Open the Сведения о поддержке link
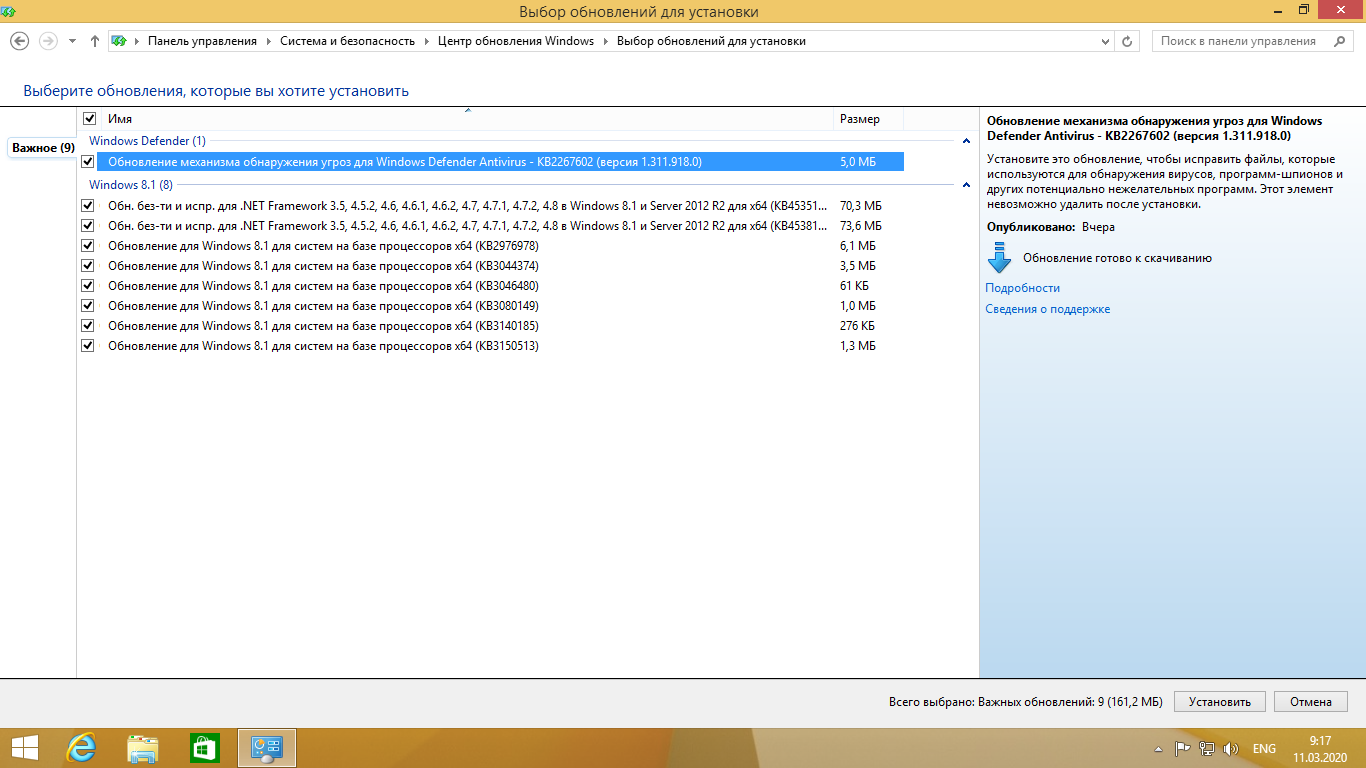 pyautogui.click(x=1047, y=309)
